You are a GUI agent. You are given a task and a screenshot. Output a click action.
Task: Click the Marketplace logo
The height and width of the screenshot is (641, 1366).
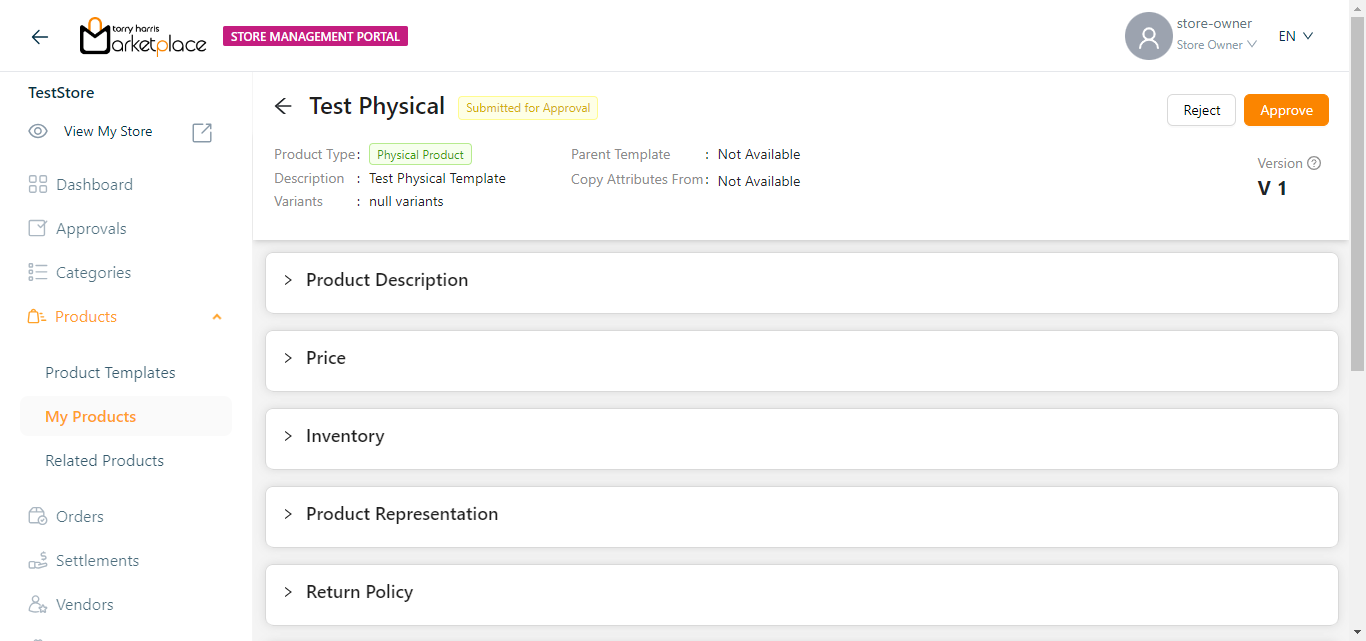click(x=143, y=37)
